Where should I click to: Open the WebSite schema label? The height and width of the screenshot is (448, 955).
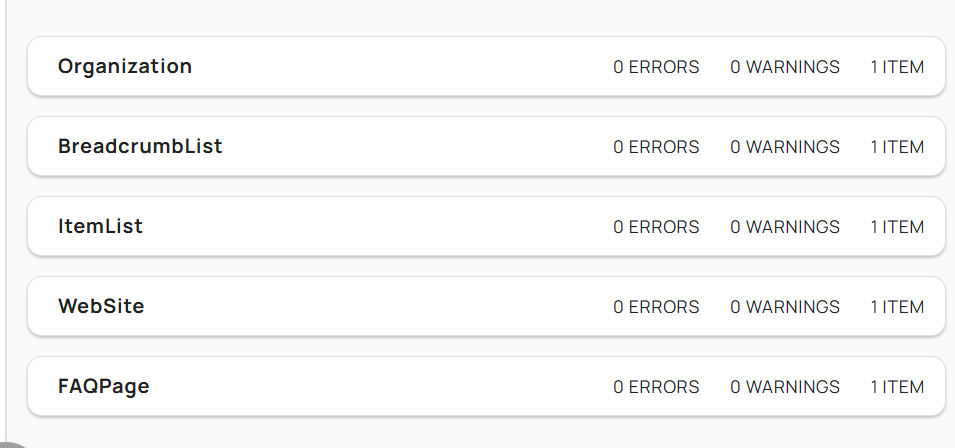tap(101, 307)
